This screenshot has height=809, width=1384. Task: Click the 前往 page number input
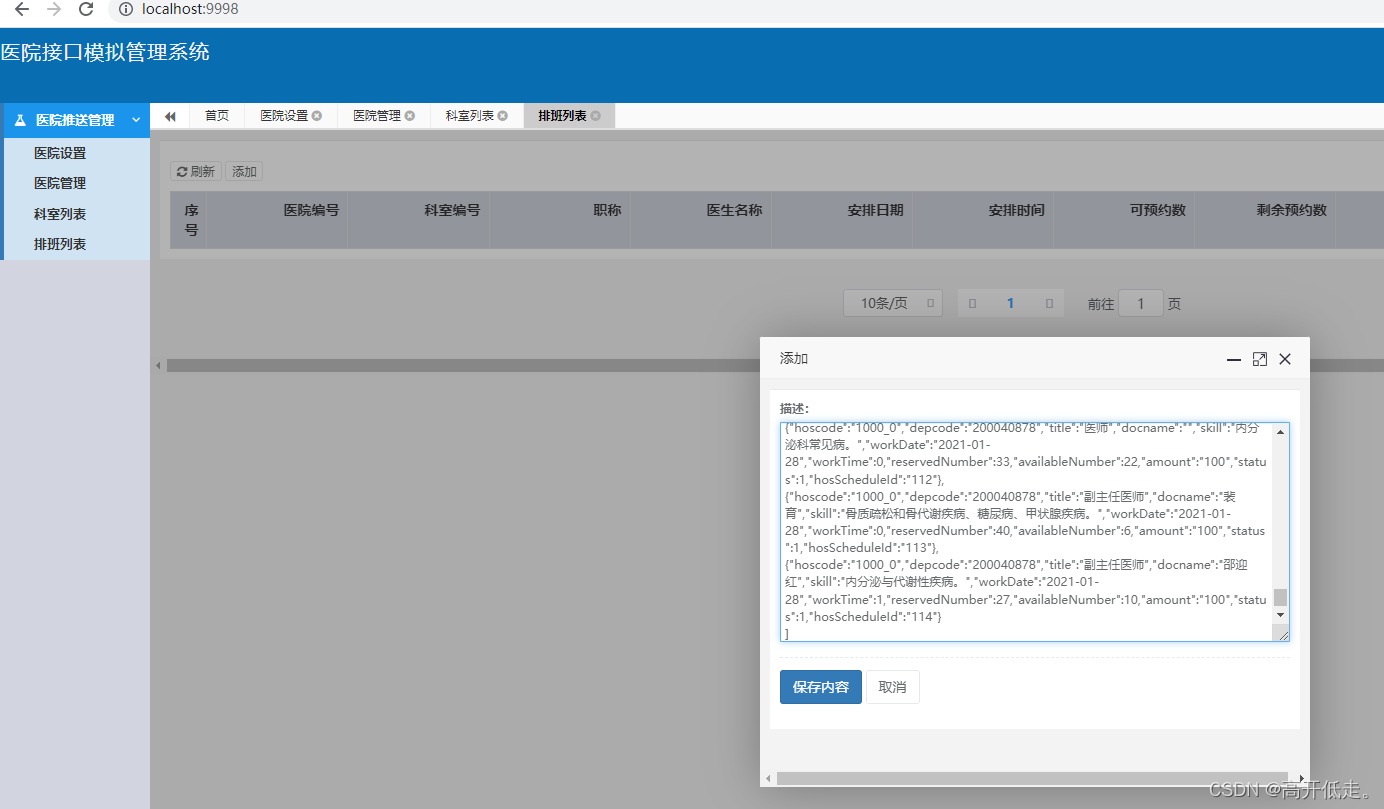coord(1140,303)
